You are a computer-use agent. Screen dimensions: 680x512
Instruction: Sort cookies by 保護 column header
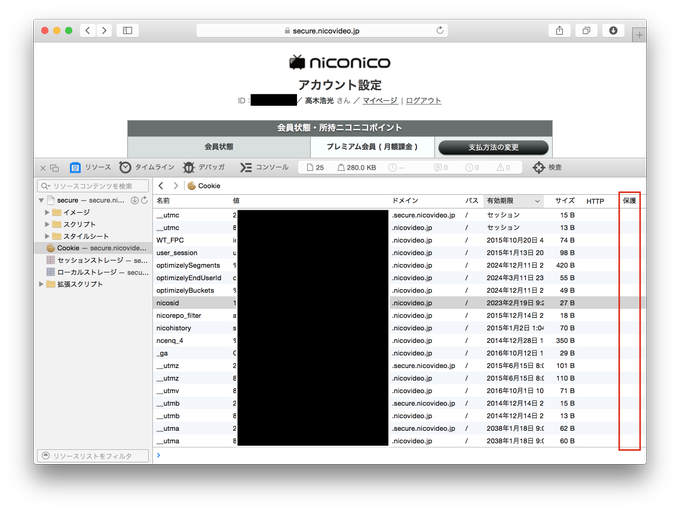click(629, 201)
